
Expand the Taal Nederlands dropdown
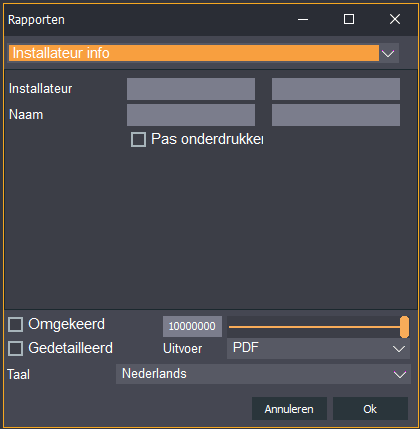[263, 374]
